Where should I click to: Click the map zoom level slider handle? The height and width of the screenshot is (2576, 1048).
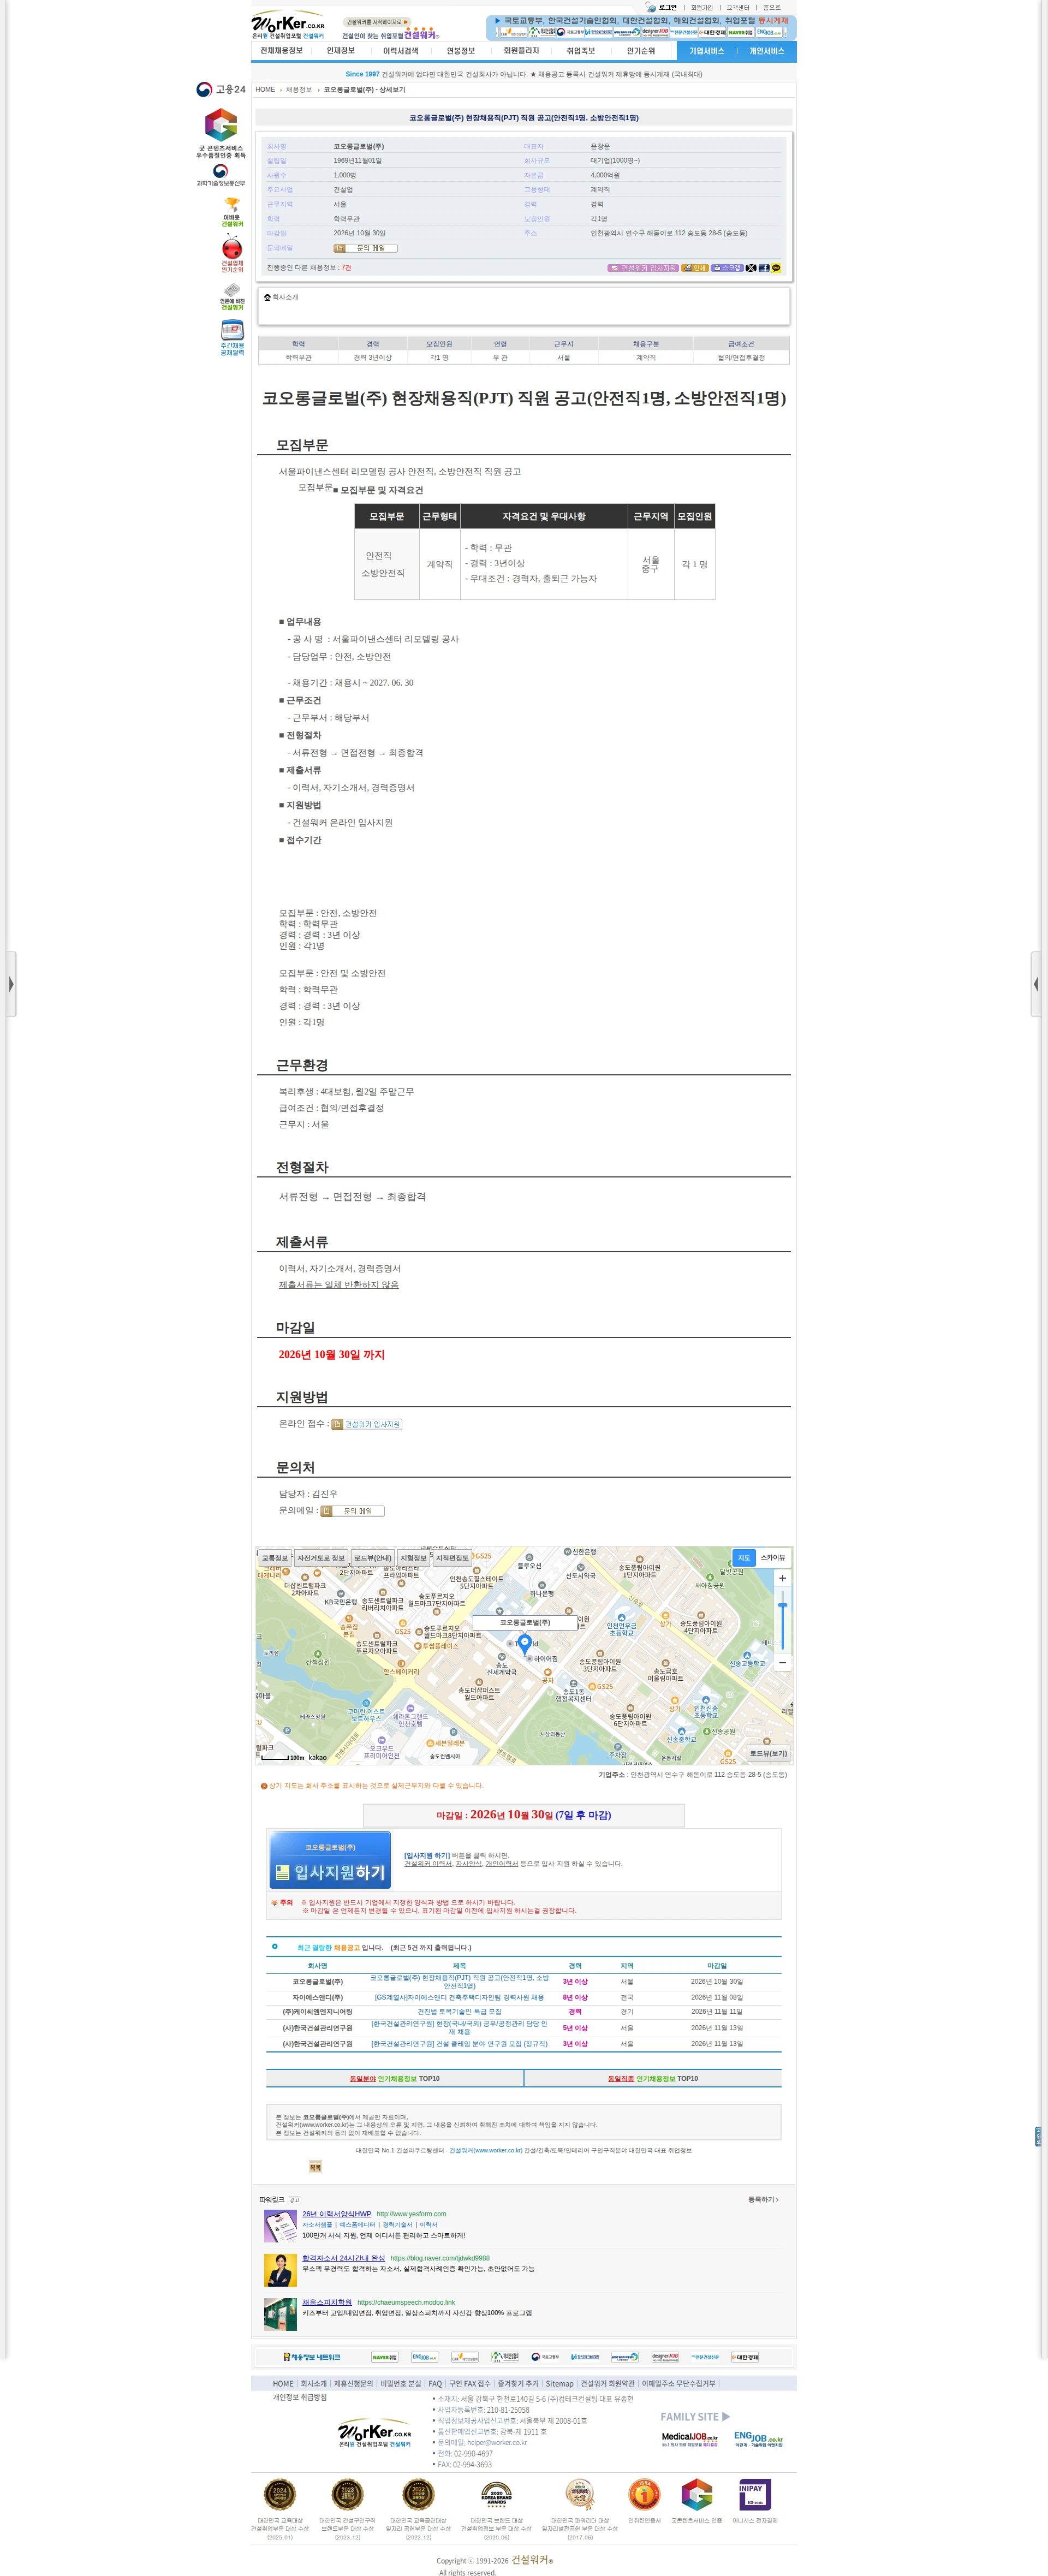pos(782,1606)
